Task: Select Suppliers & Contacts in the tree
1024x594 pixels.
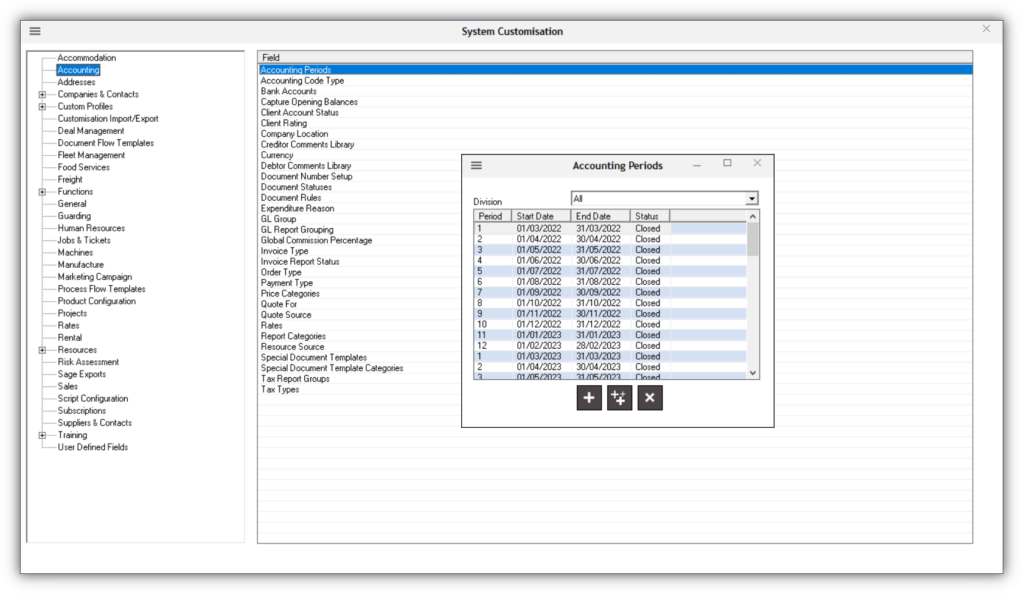Action: click(95, 423)
